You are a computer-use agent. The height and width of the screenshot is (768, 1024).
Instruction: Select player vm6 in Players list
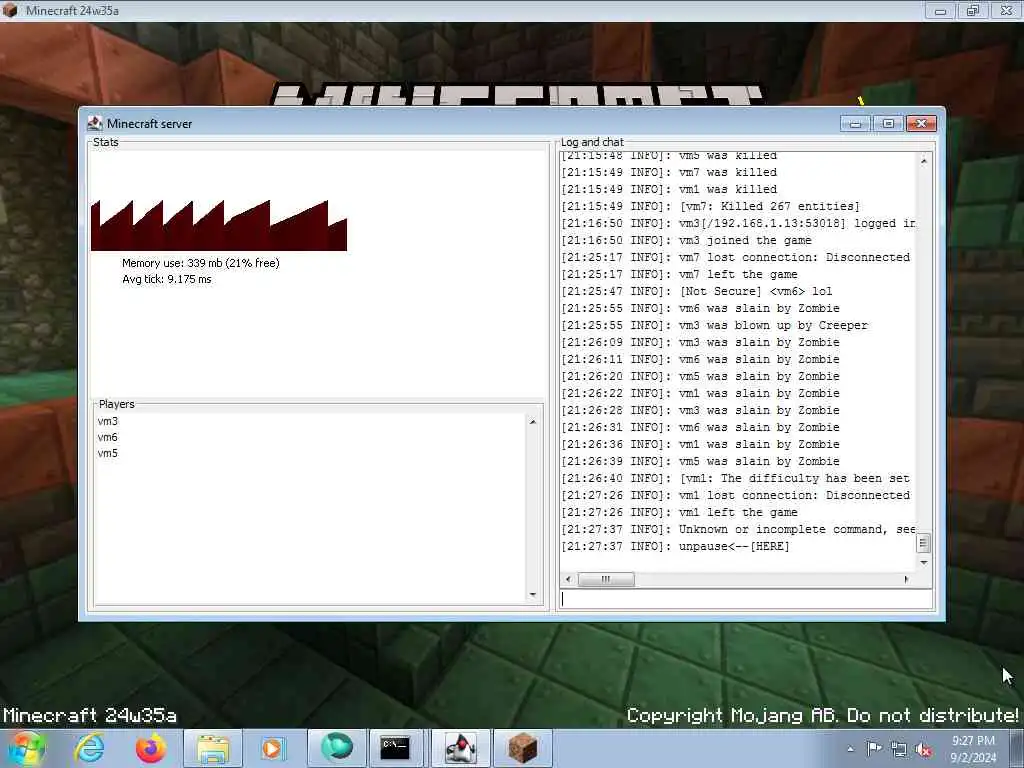point(108,438)
